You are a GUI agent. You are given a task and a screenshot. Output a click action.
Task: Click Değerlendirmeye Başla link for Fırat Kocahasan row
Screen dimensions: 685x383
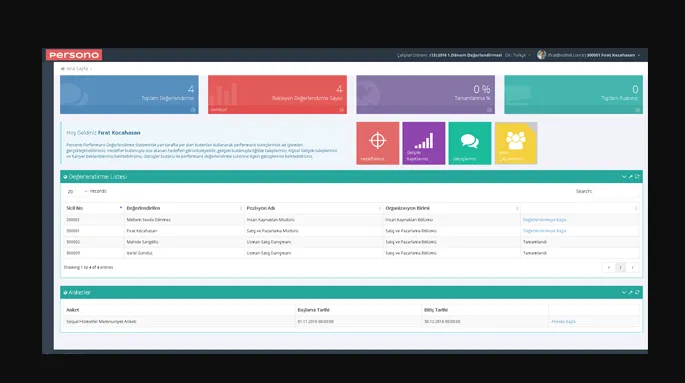(x=544, y=231)
